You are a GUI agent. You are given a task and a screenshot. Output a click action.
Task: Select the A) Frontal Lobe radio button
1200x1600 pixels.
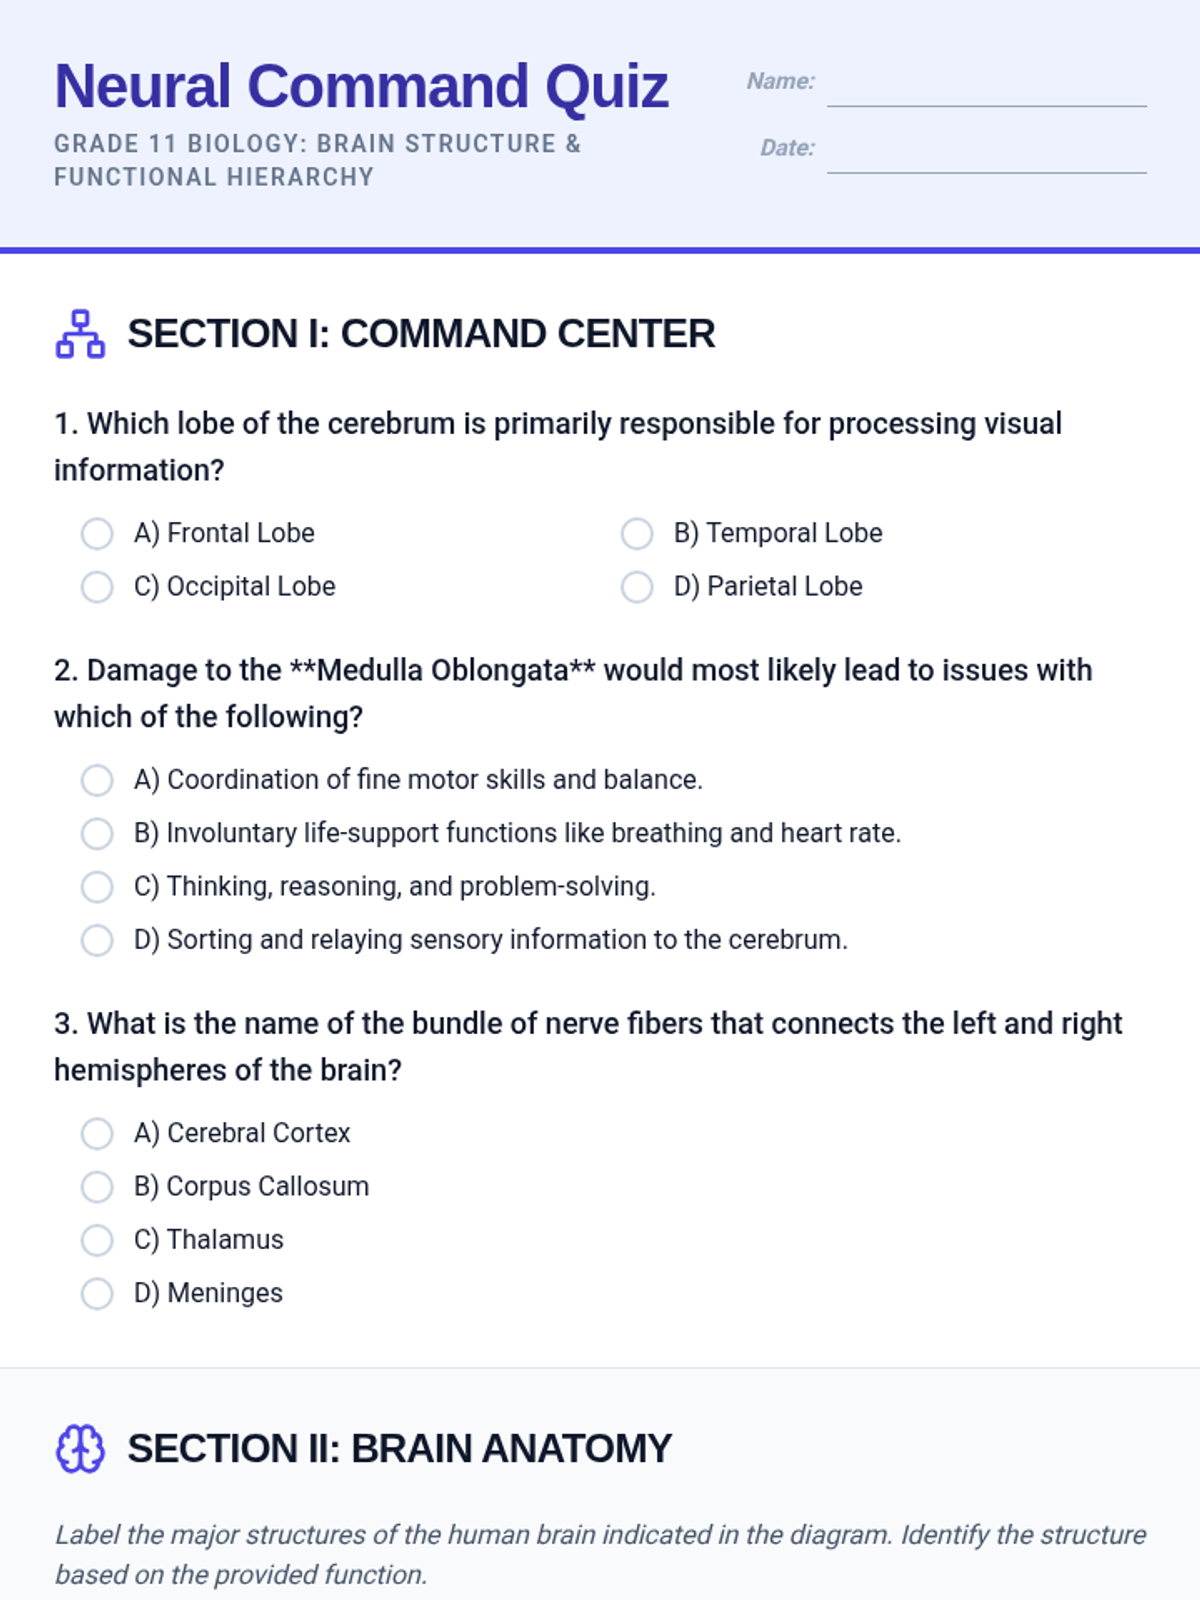tap(97, 533)
